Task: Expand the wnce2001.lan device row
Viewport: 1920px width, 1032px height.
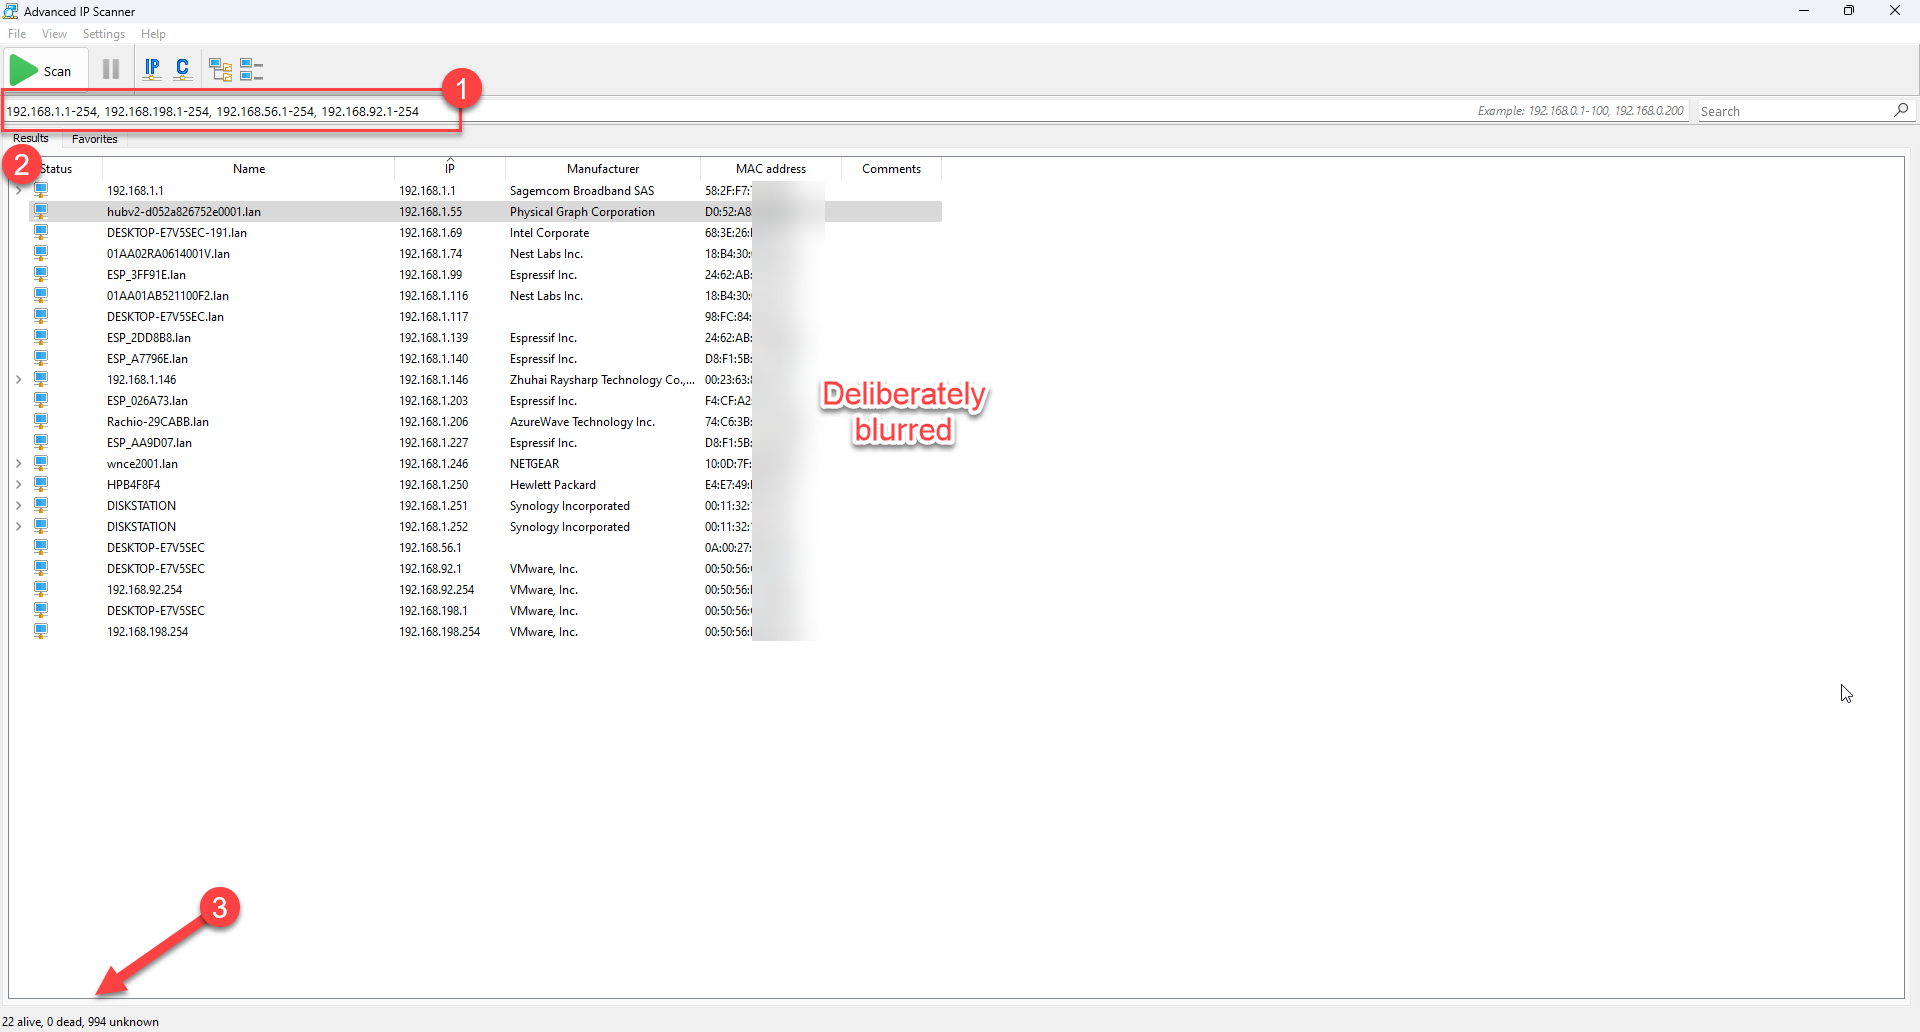Action: pos(19,464)
